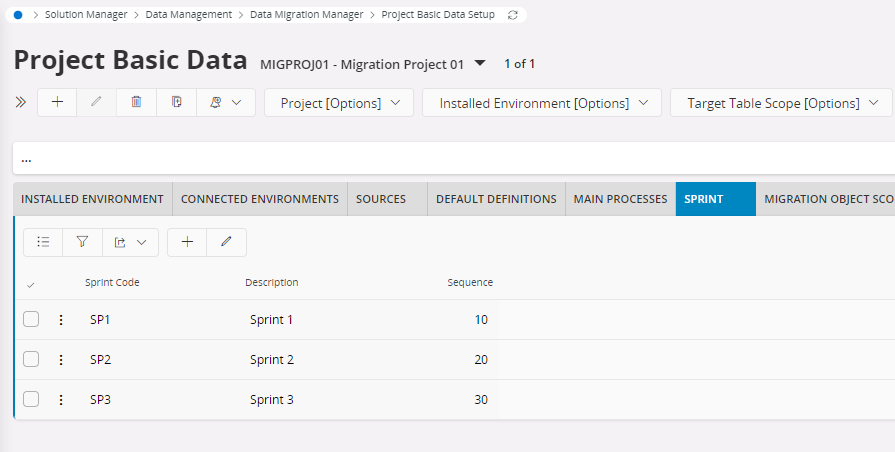Click the pencil edit icon in the Sprint toolbar
Viewport: 895px width, 452px height.
pos(226,242)
